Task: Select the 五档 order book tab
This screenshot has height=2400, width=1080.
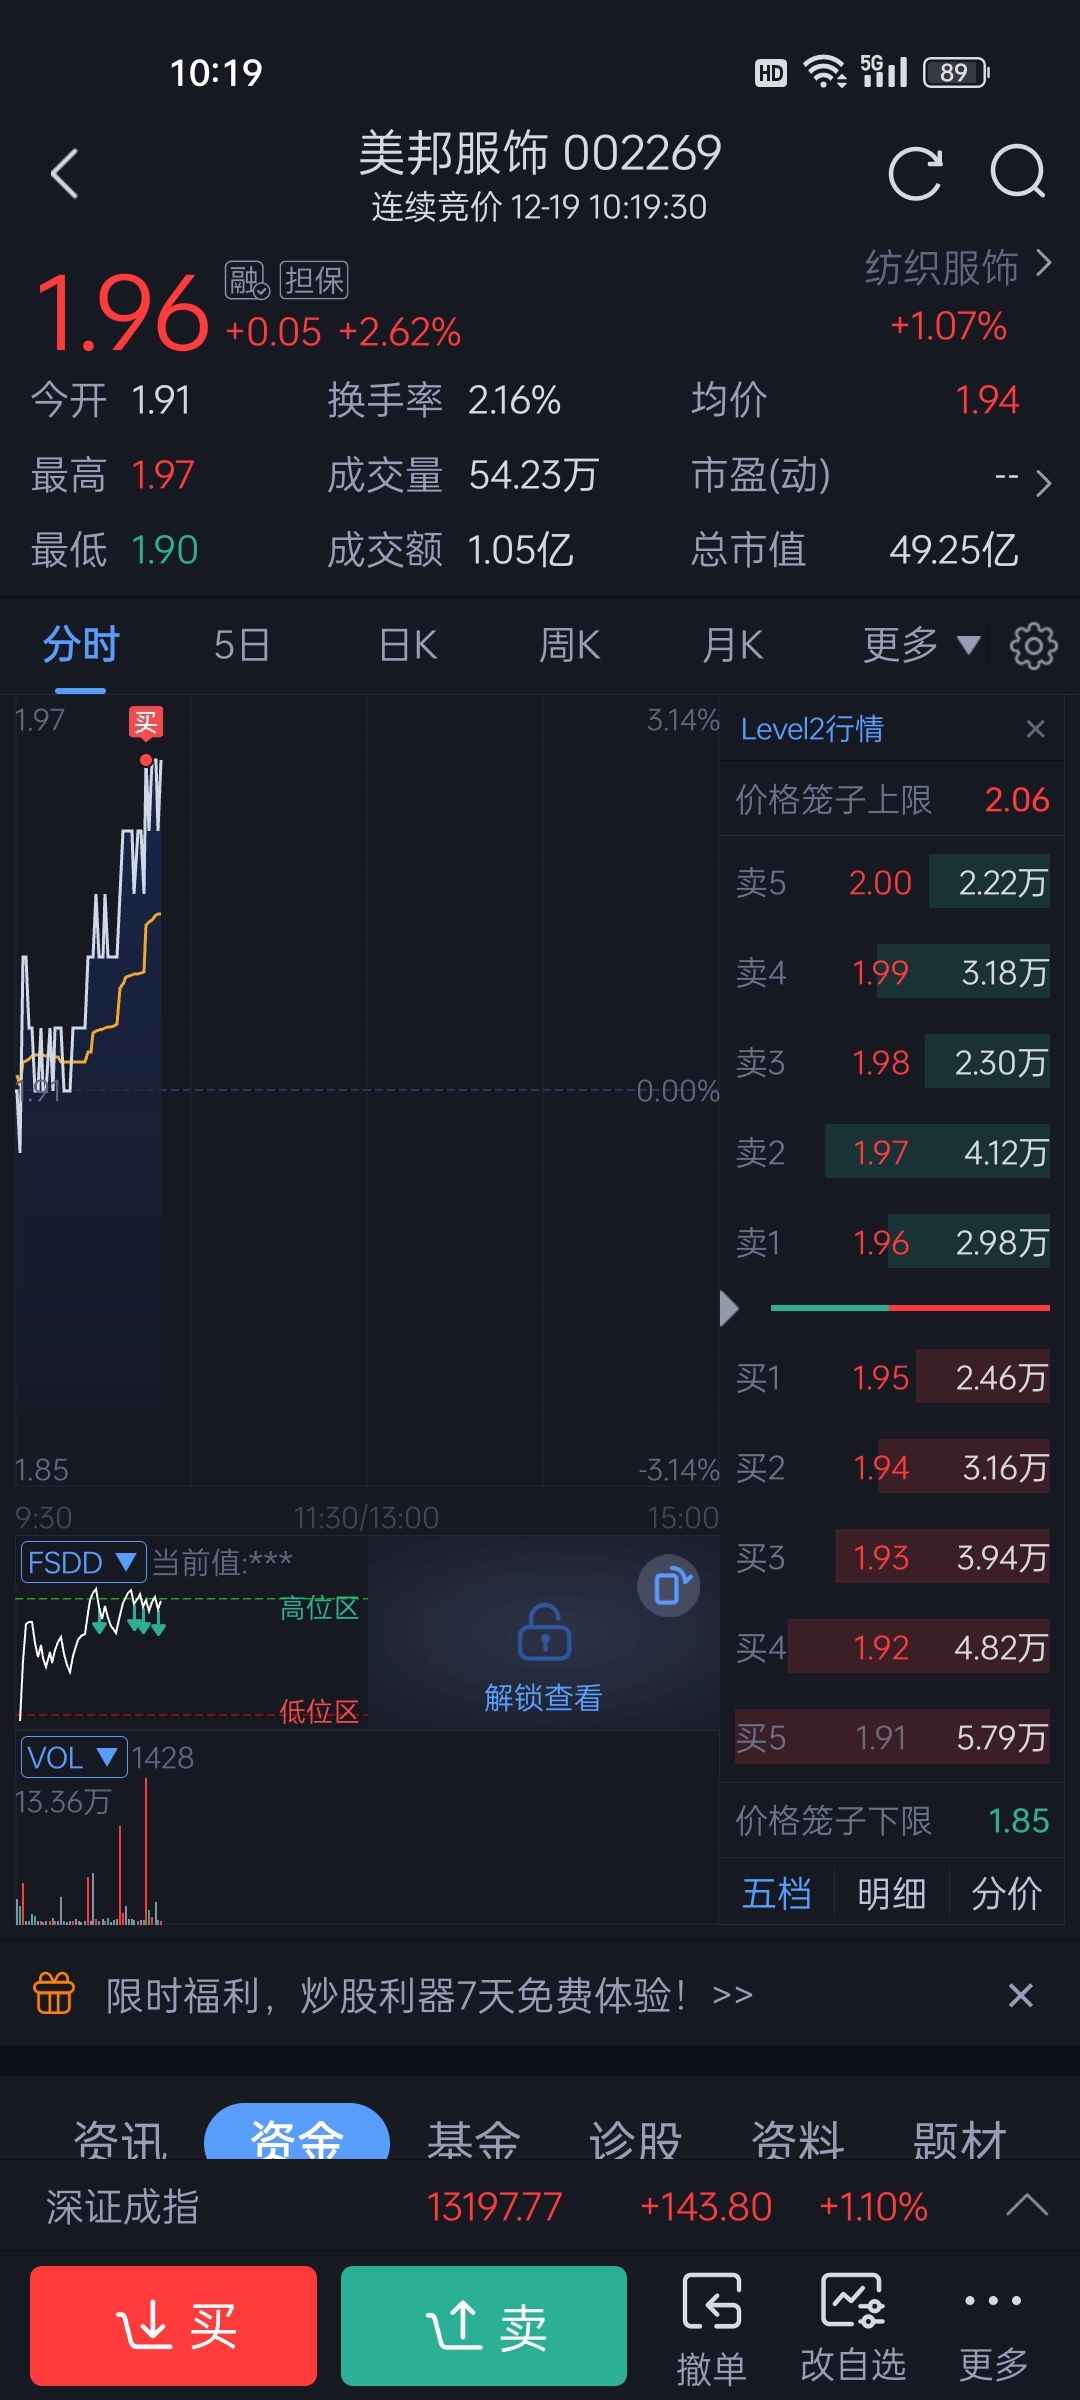Action: pos(777,1893)
